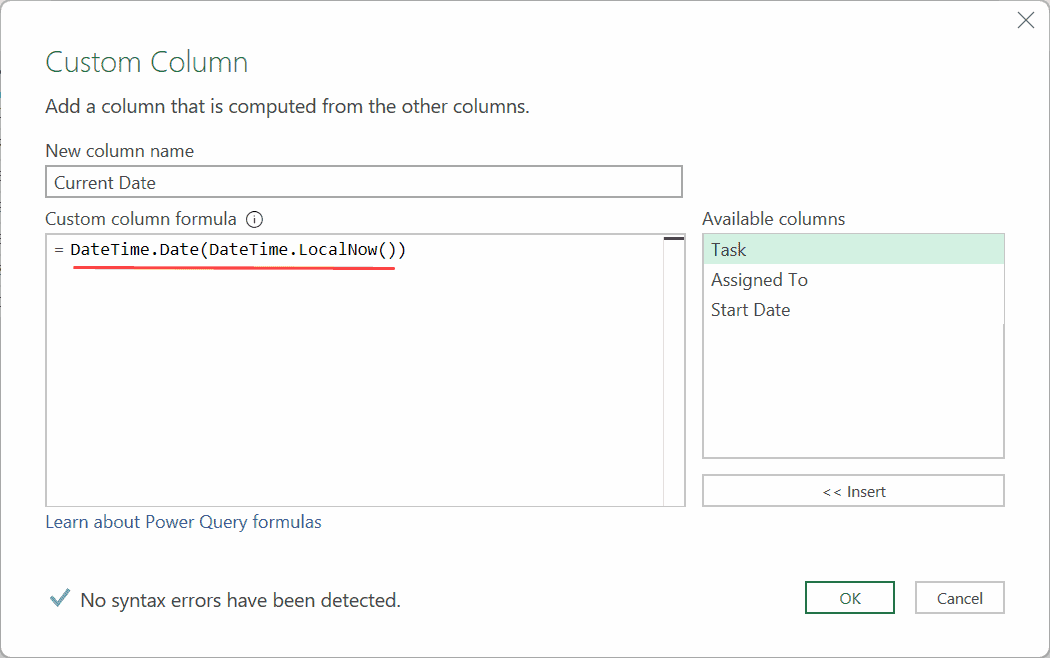Click the New column name field

[363, 181]
